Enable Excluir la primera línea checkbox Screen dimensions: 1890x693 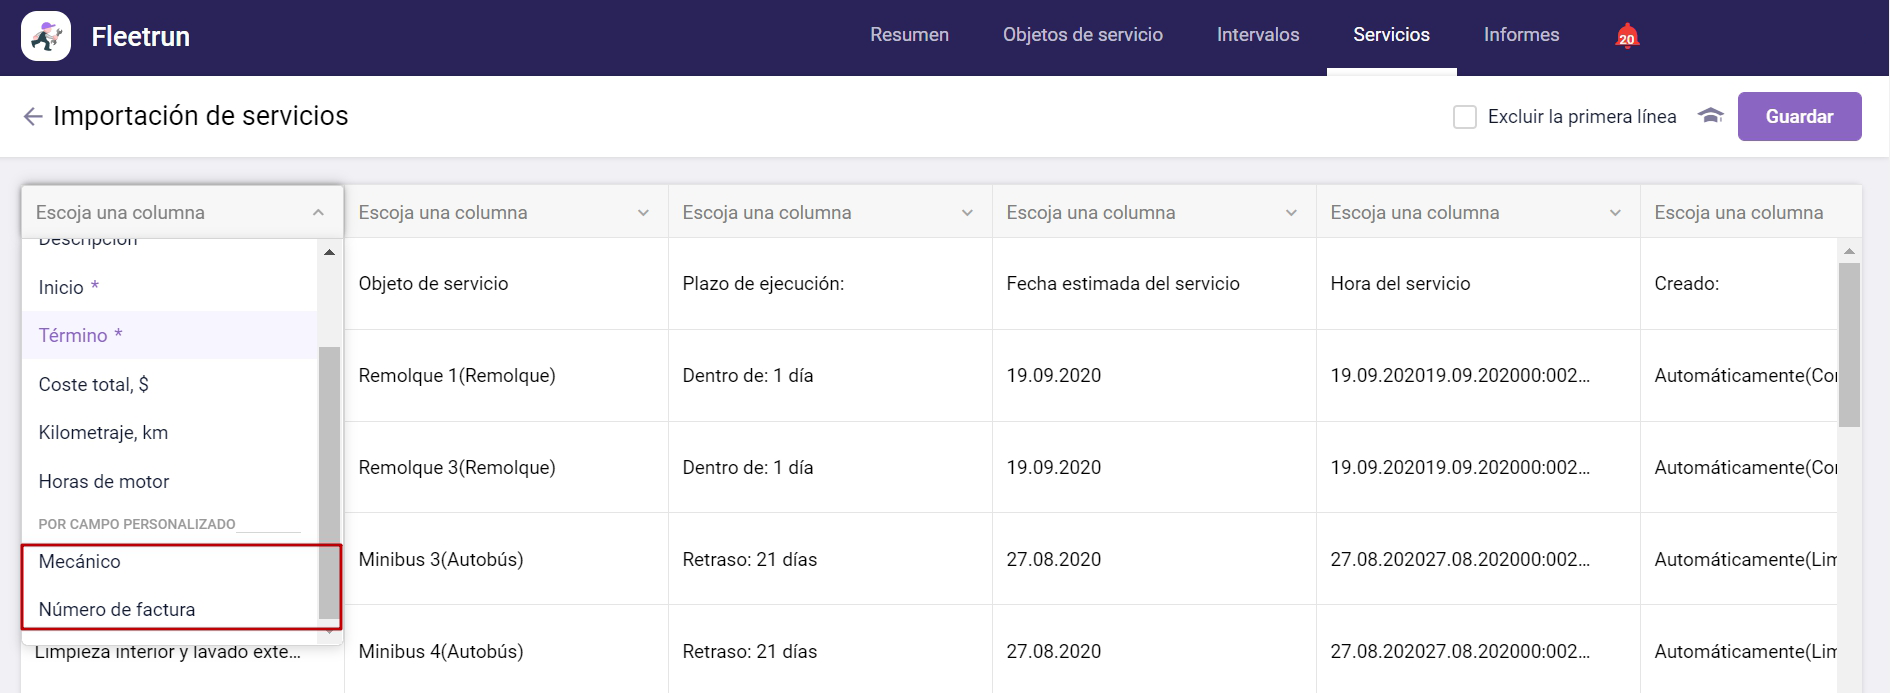[1465, 117]
